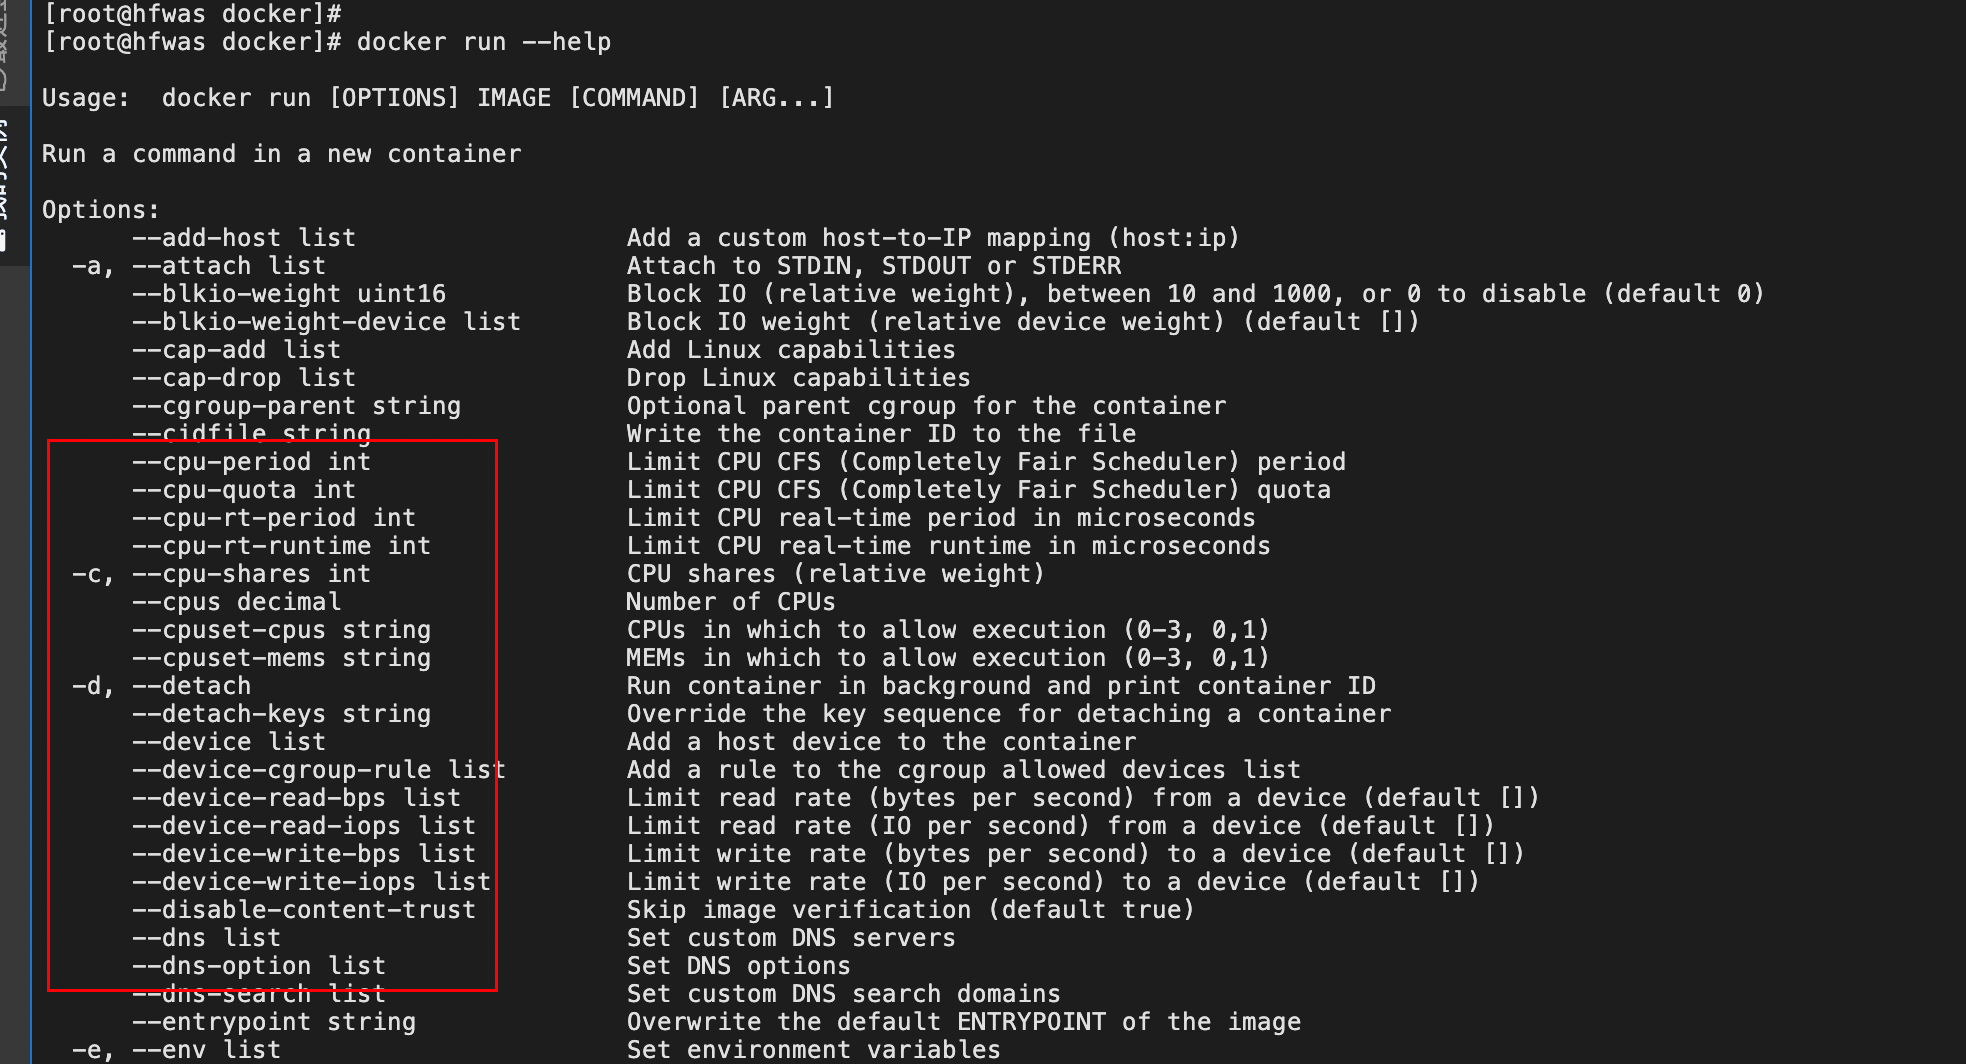Click the '--detach-keys string' option

[x=281, y=714]
